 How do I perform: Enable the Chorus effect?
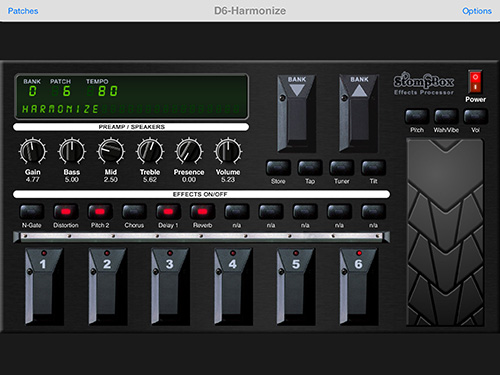[134, 212]
